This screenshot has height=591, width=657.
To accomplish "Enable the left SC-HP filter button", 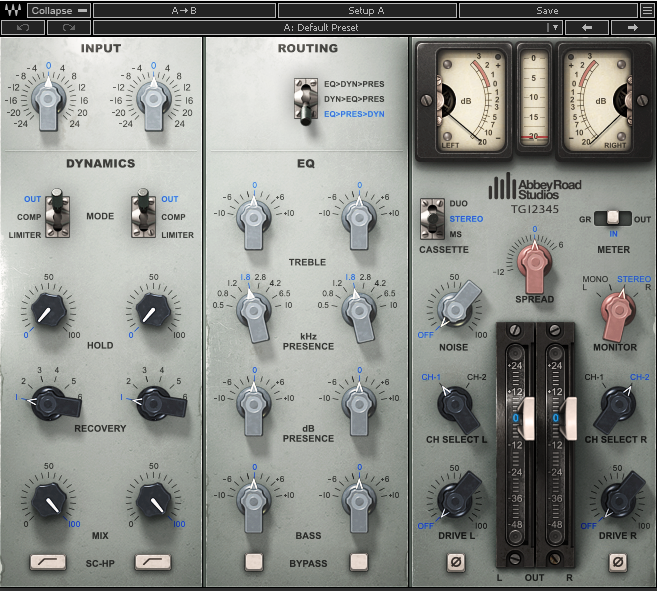I will tap(46, 563).
